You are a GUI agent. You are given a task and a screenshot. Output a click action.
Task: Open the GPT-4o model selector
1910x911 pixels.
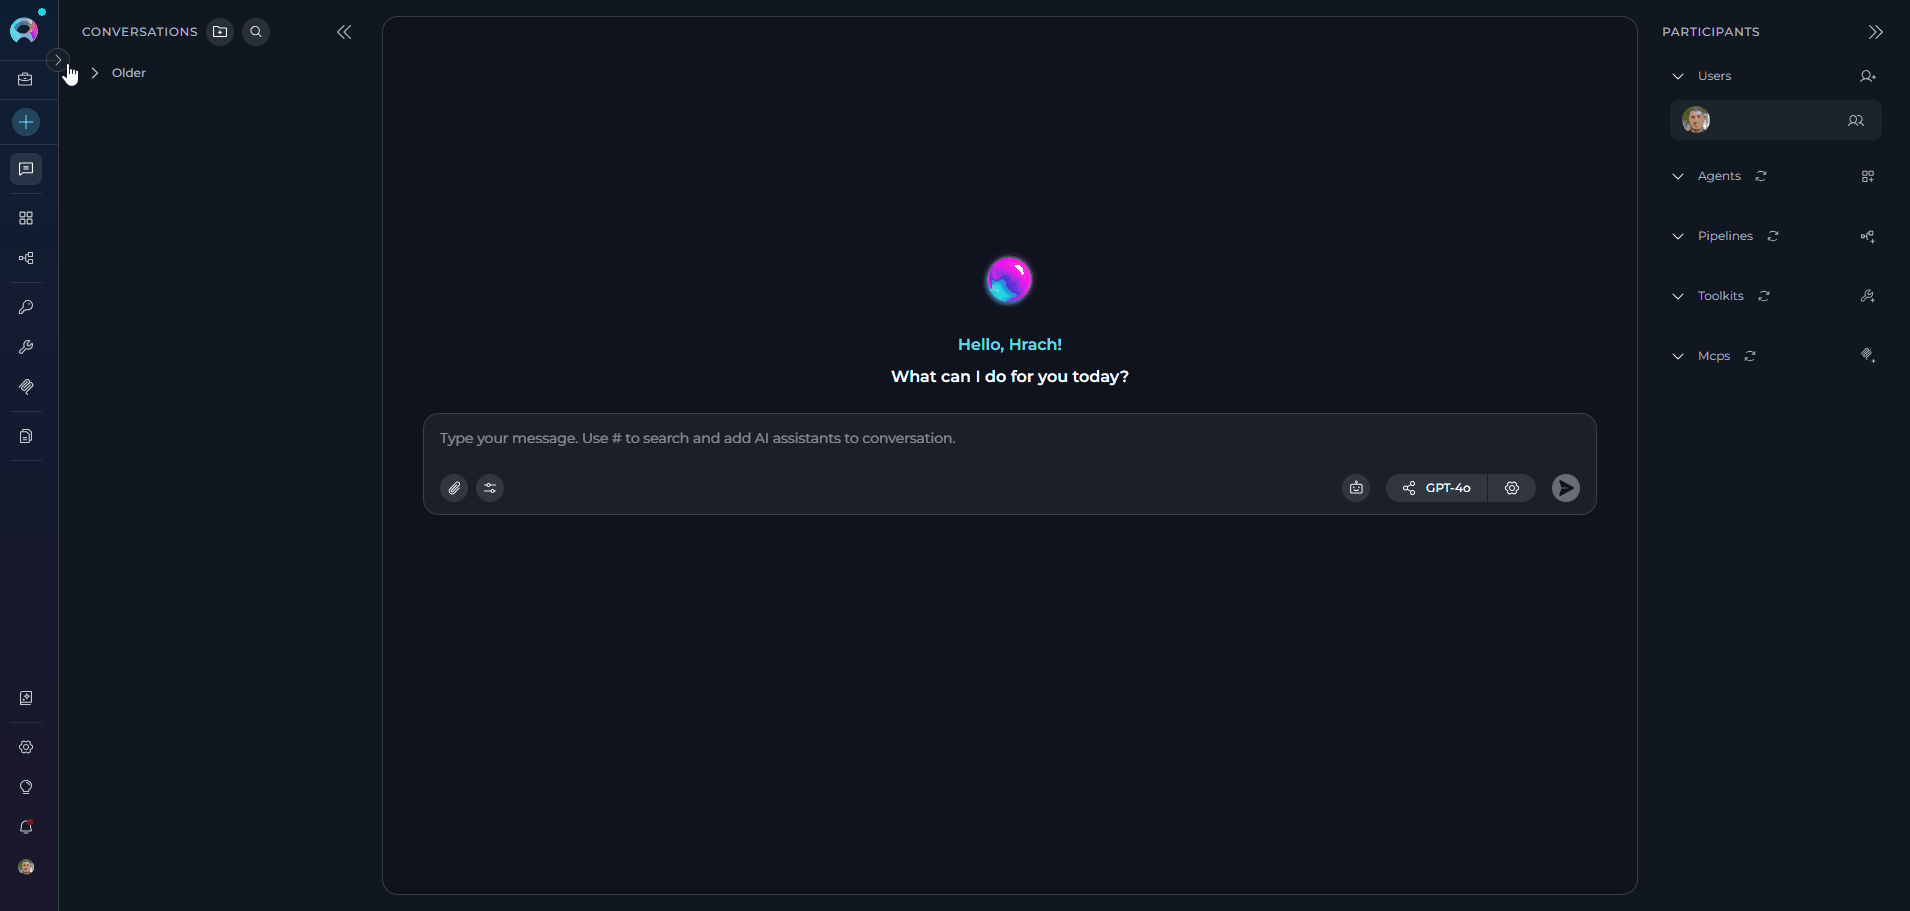point(1438,488)
